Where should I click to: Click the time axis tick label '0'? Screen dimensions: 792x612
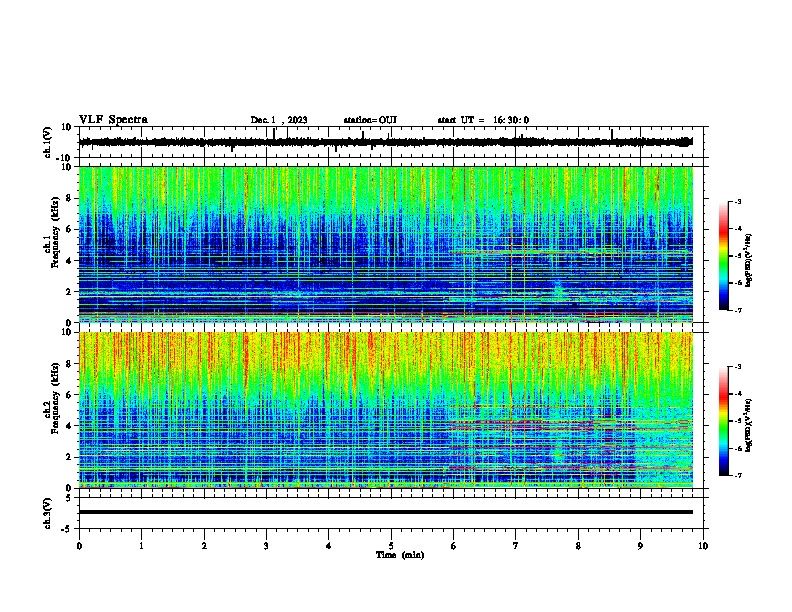(79, 546)
